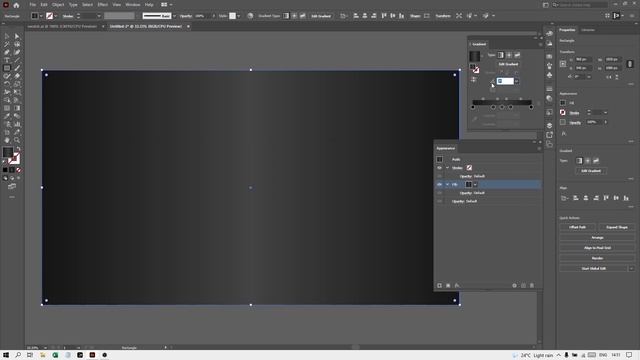Select the Selection tool arrow

(x=7, y=36)
